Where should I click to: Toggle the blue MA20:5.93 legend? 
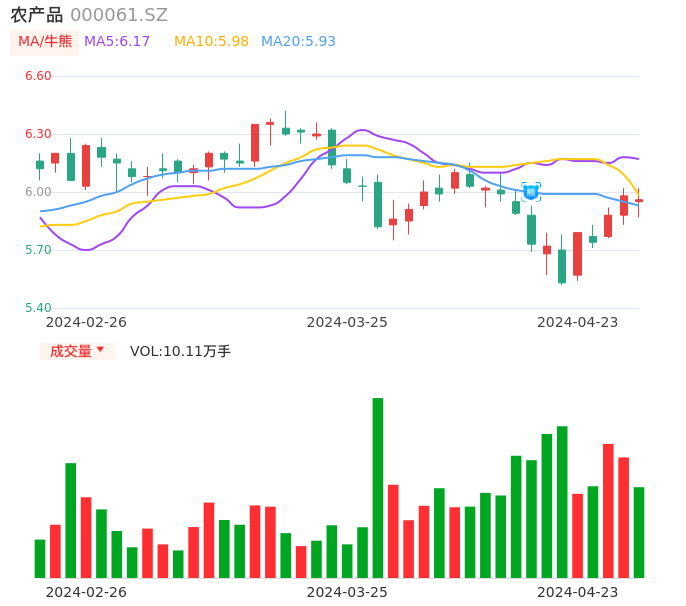tap(298, 42)
